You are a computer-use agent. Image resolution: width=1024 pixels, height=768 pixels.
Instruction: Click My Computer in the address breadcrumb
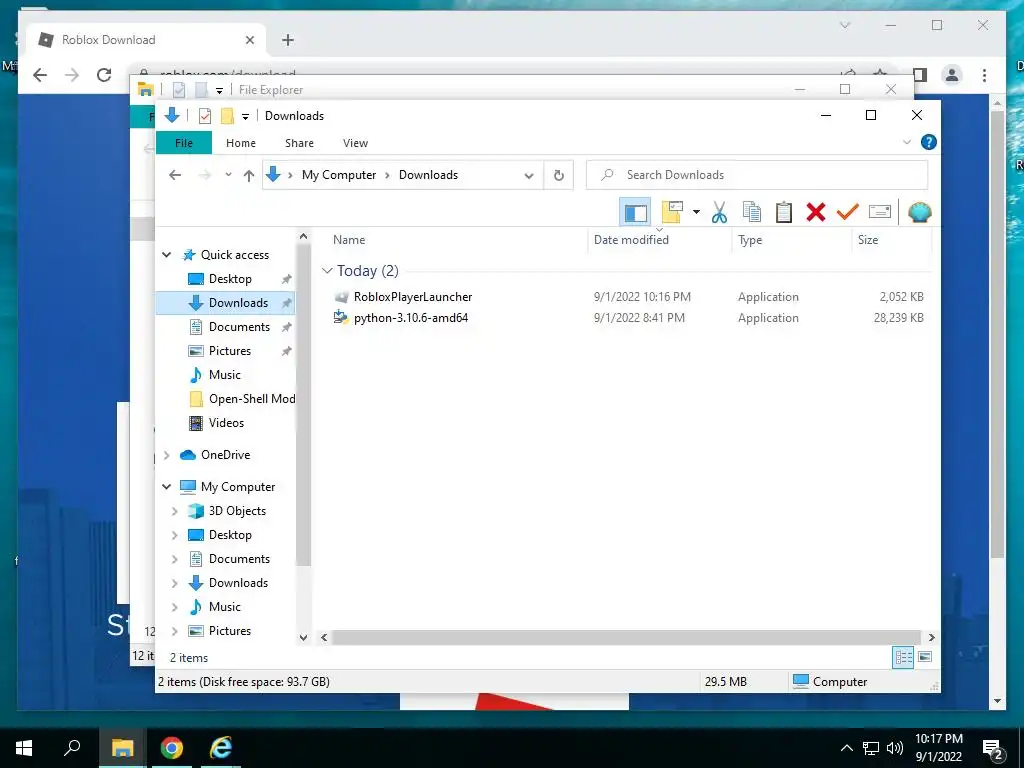[x=339, y=175]
